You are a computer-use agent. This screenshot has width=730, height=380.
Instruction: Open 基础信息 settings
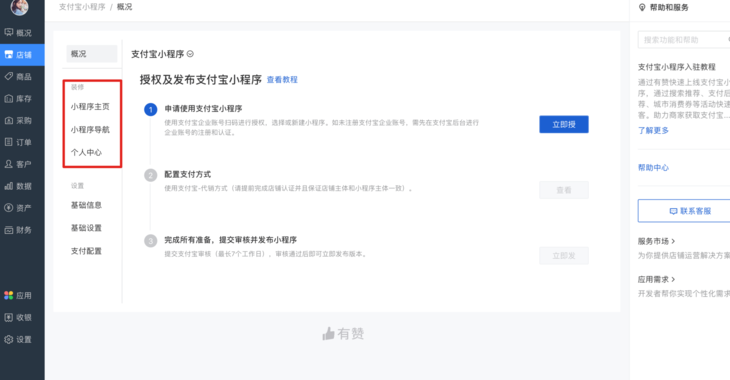(86, 204)
